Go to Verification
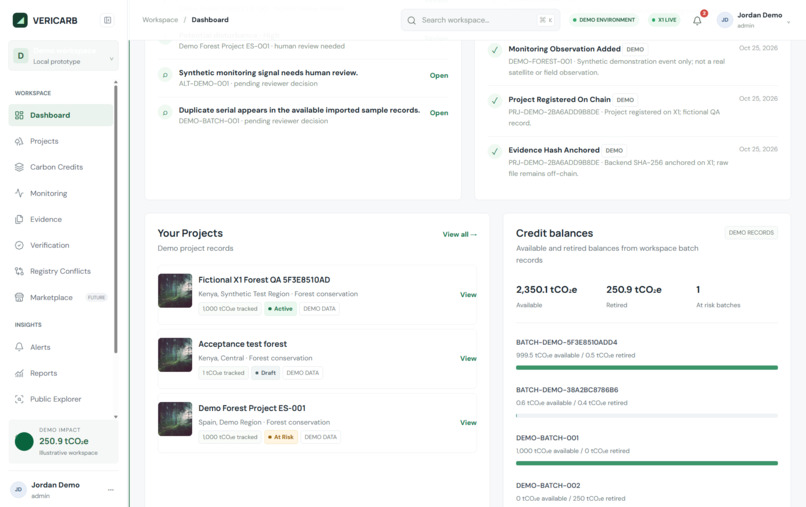The width and height of the screenshot is (806, 507). [61, 245]
